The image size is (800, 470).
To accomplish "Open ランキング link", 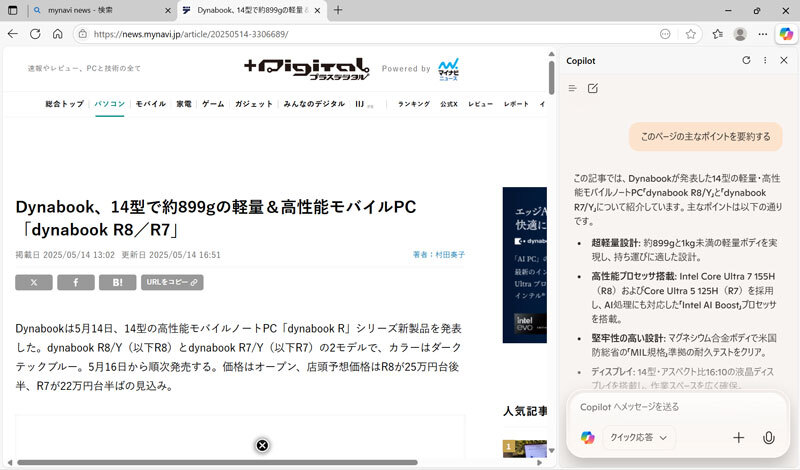I will pos(414,104).
